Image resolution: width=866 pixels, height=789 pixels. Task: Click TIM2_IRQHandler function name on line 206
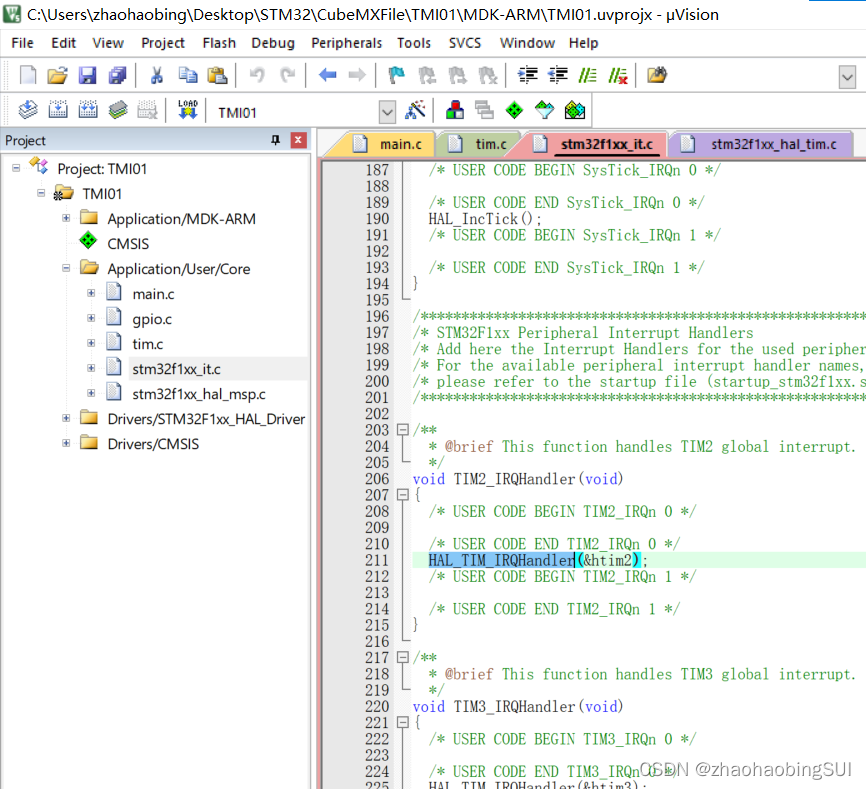tap(515, 479)
